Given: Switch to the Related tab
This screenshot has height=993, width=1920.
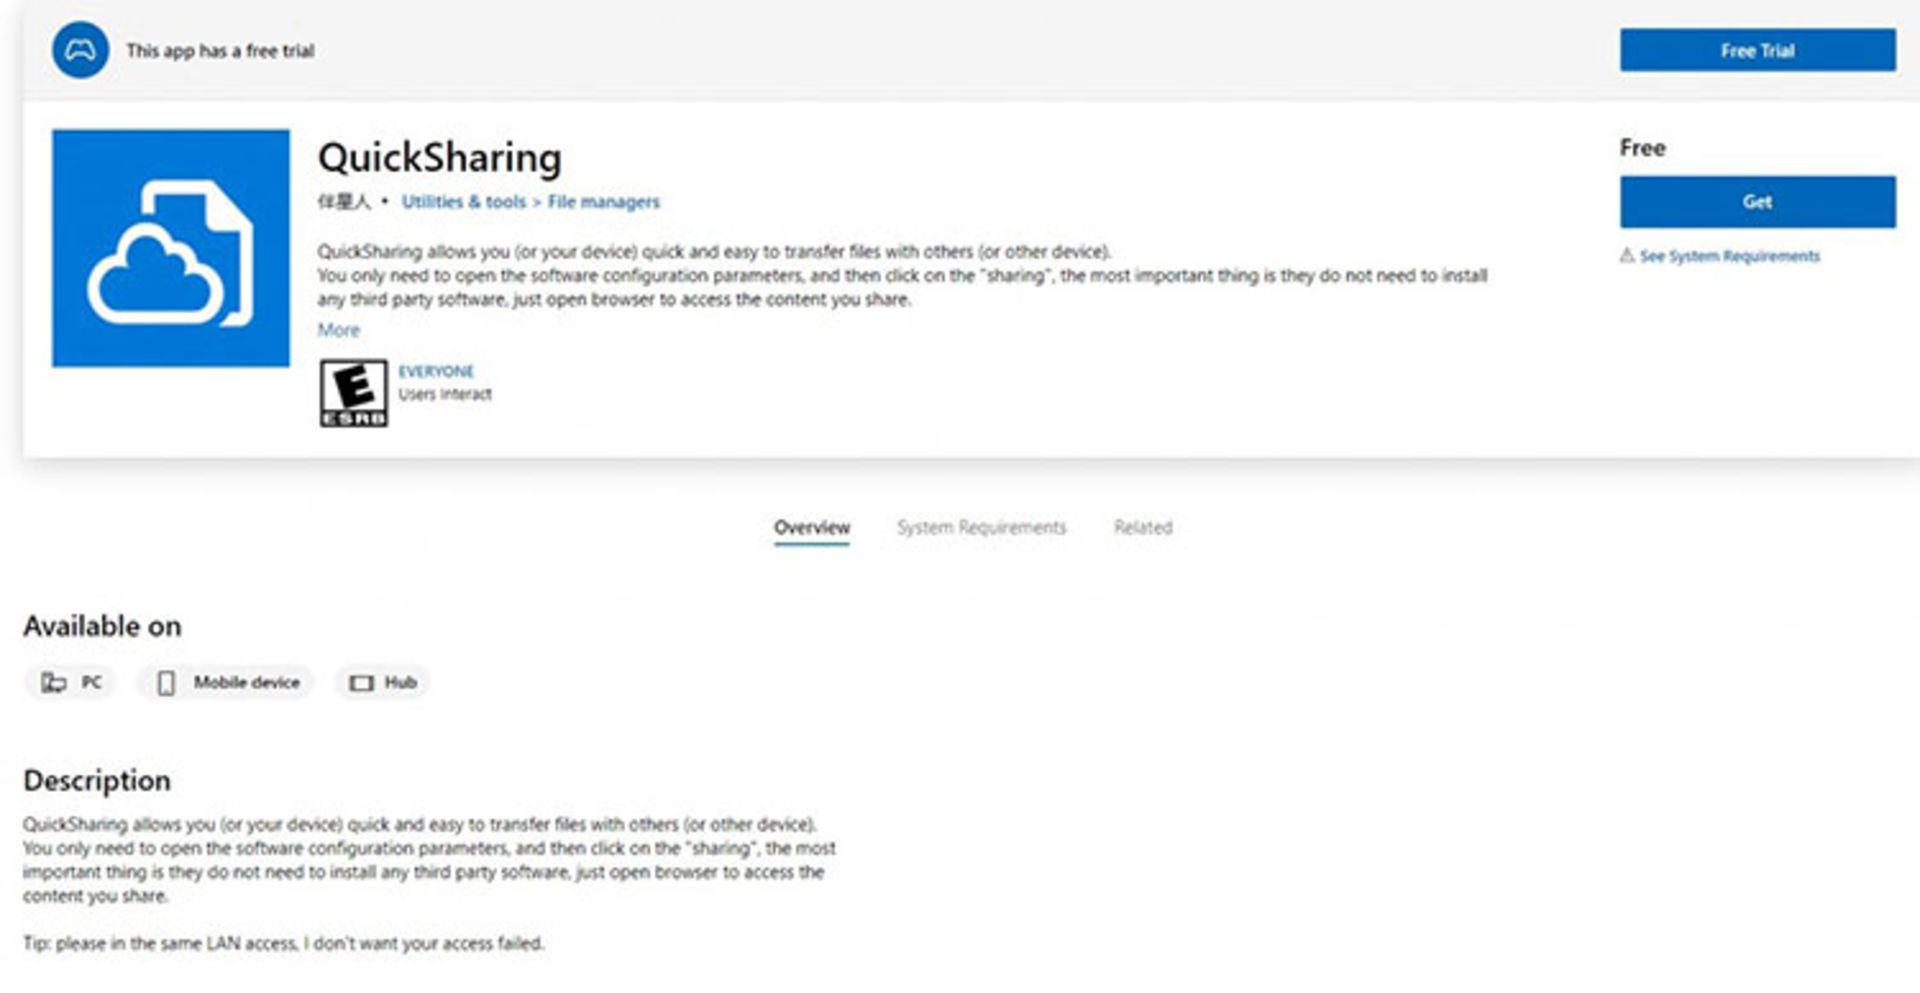Looking at the screenshot, I should pyautogui.click(x=1143, y=527).
